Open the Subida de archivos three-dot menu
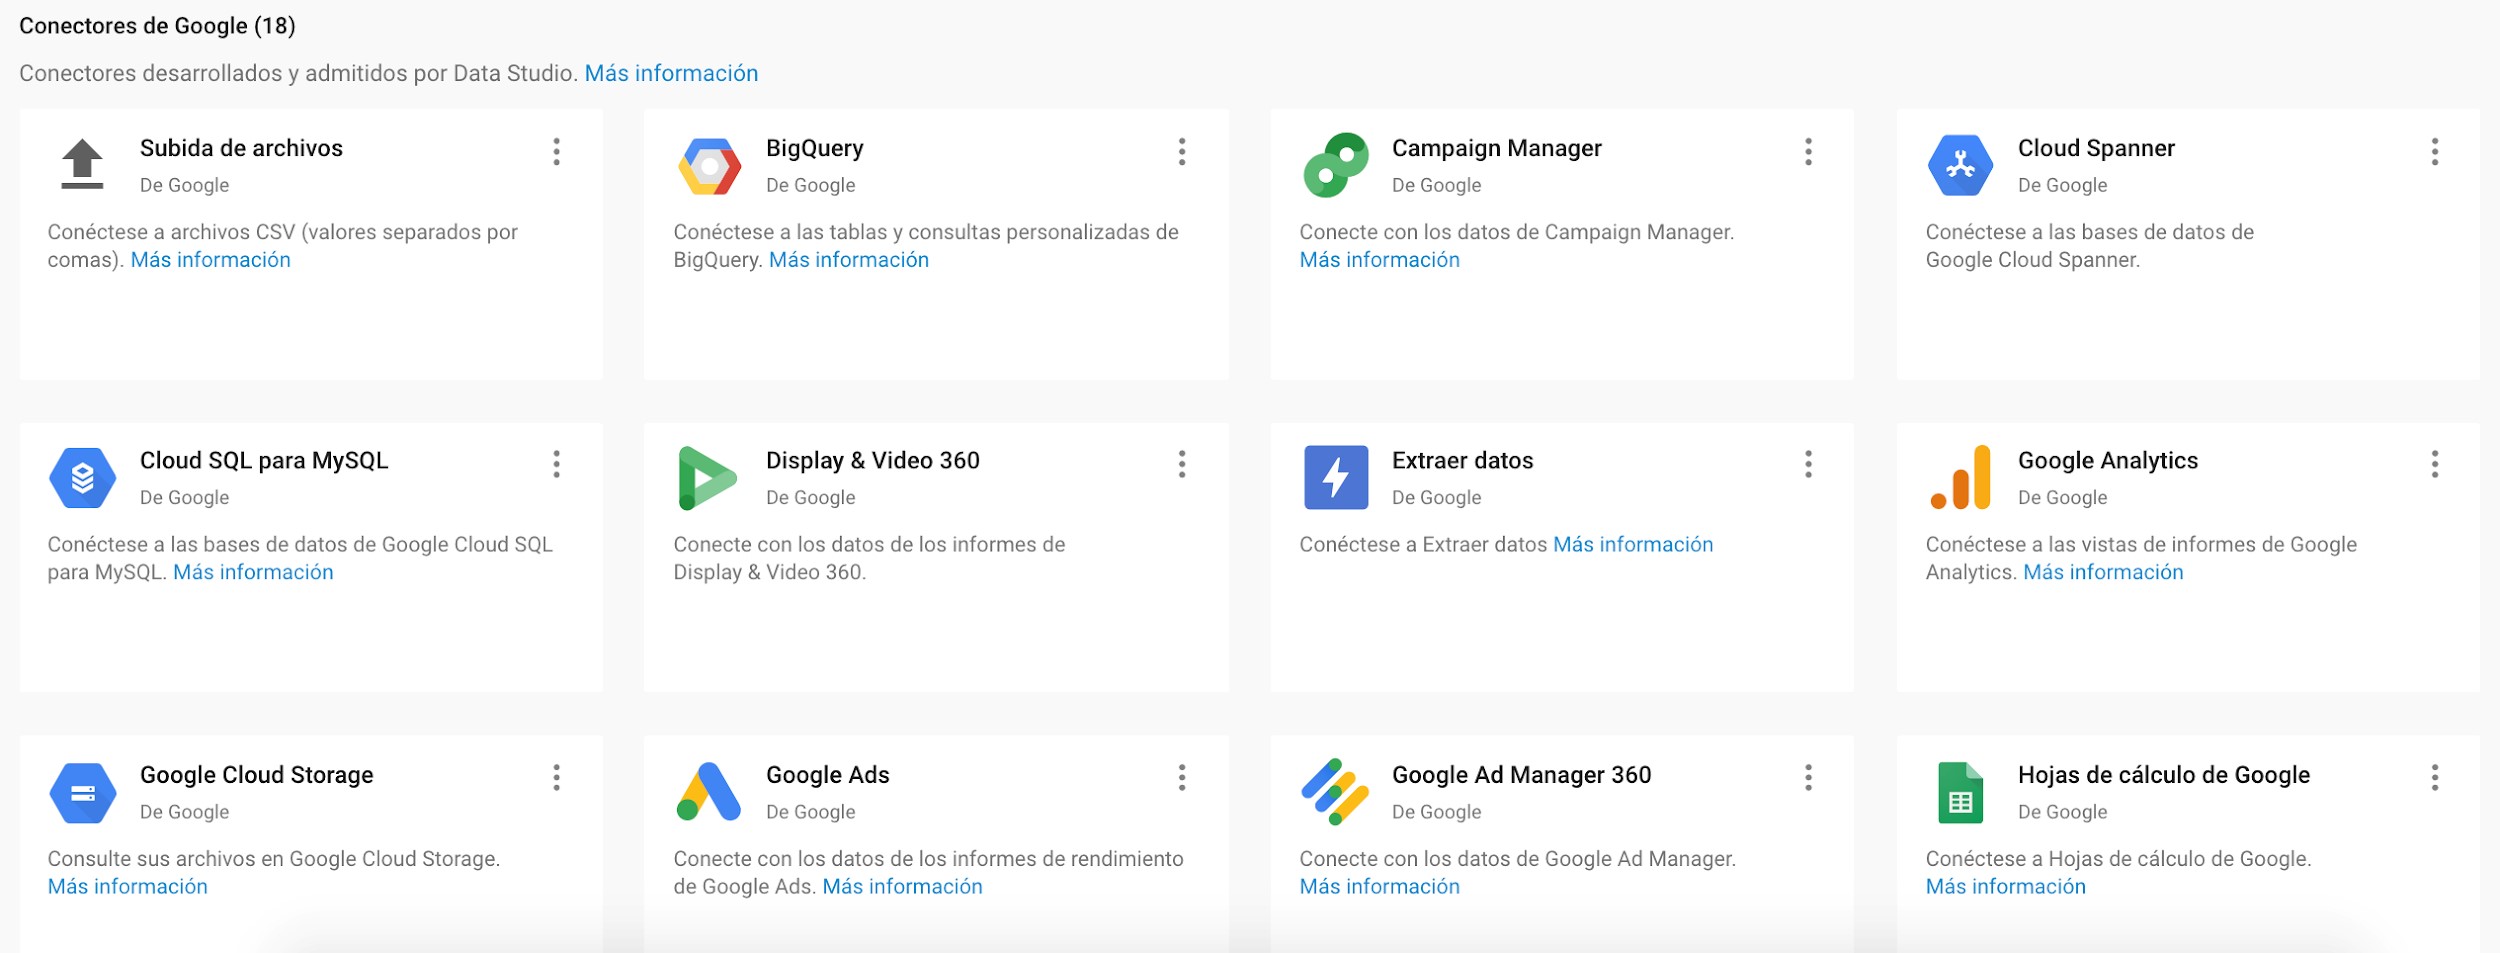The image size is (2500, 953). click(x=557, y=152)
